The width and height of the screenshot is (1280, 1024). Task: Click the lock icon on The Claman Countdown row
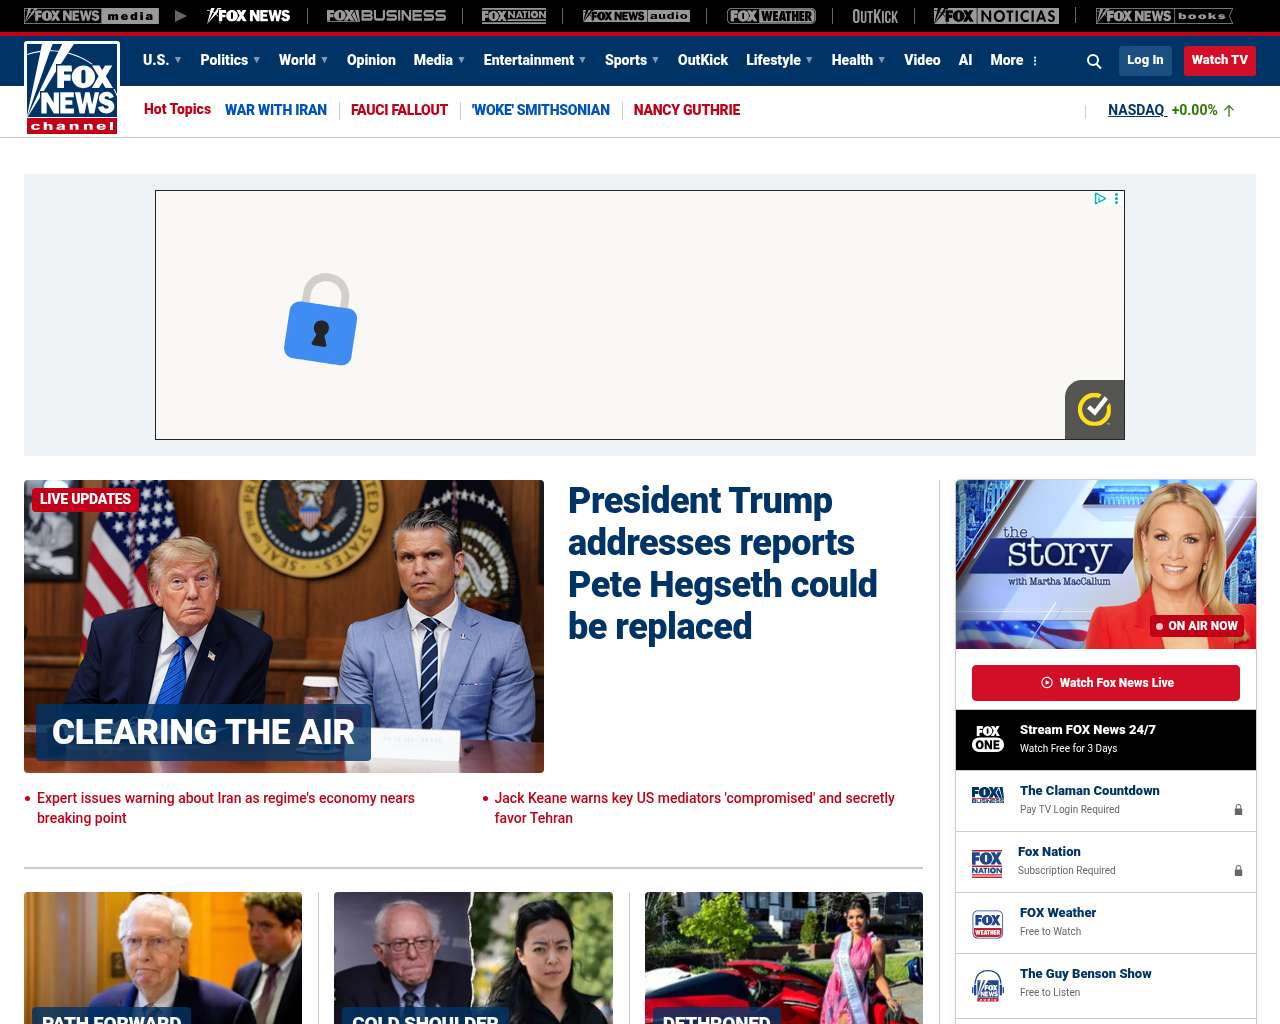tap(1238, 810)
